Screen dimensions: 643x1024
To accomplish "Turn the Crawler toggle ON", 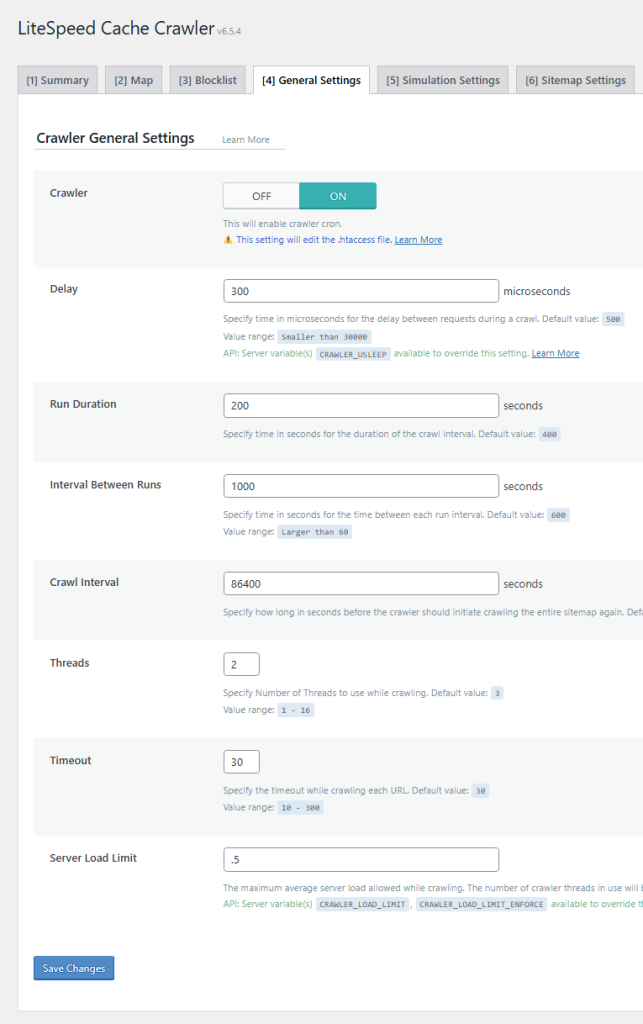I will [337, 195].
